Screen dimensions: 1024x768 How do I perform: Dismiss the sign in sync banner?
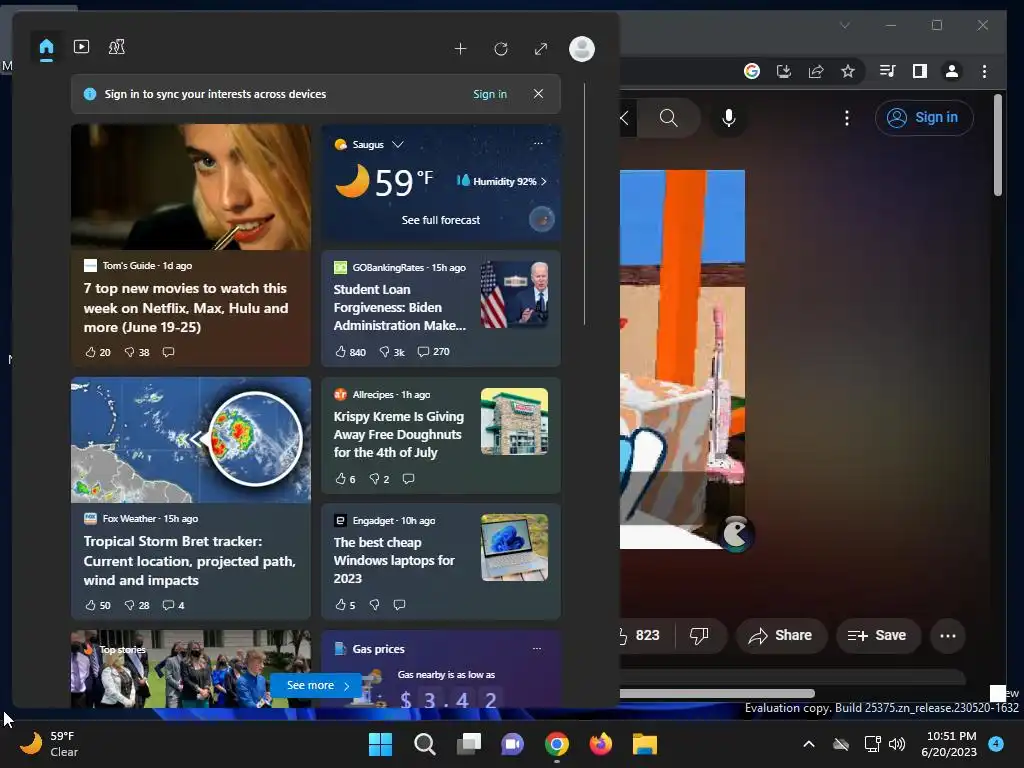pyautogui.click(x=538, y=94)
